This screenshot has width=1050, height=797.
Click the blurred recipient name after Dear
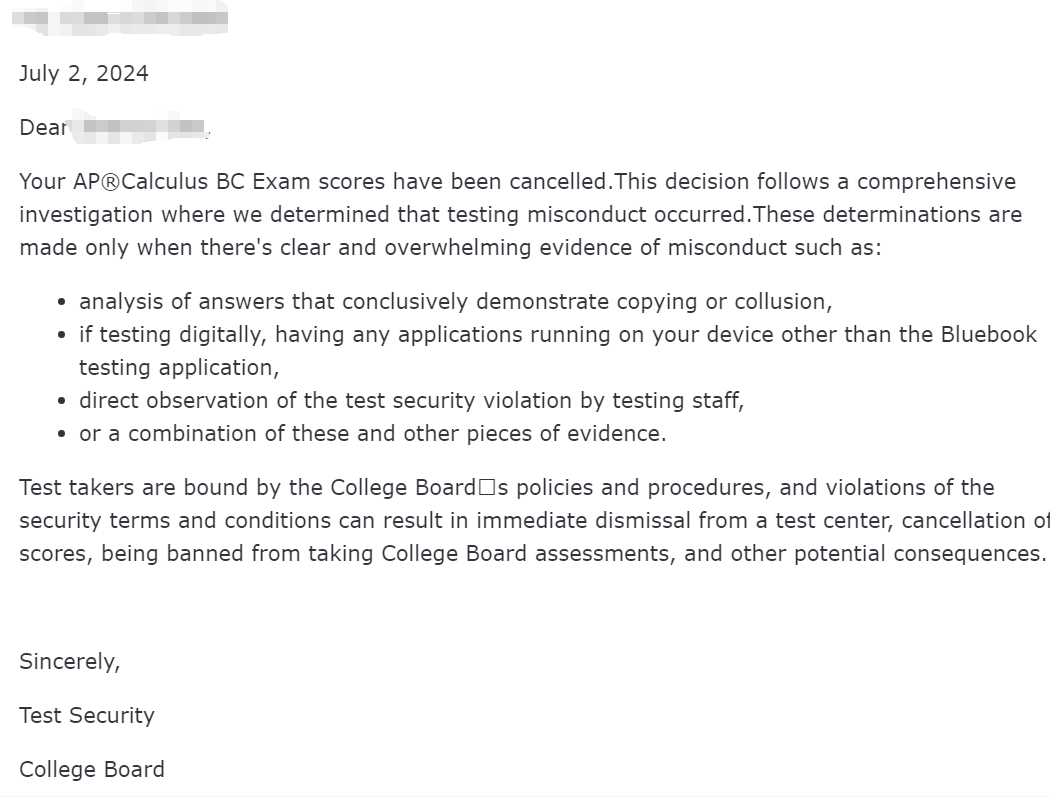pos(144,128)
